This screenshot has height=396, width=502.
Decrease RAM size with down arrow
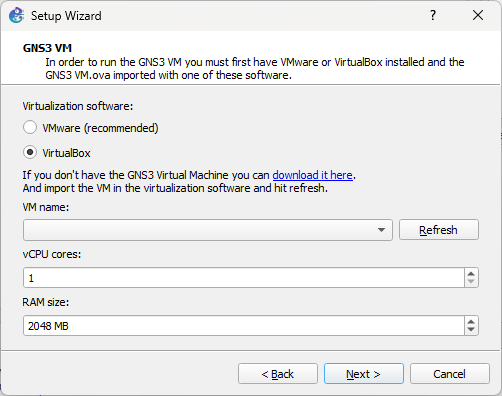click(x=471, y=330)
